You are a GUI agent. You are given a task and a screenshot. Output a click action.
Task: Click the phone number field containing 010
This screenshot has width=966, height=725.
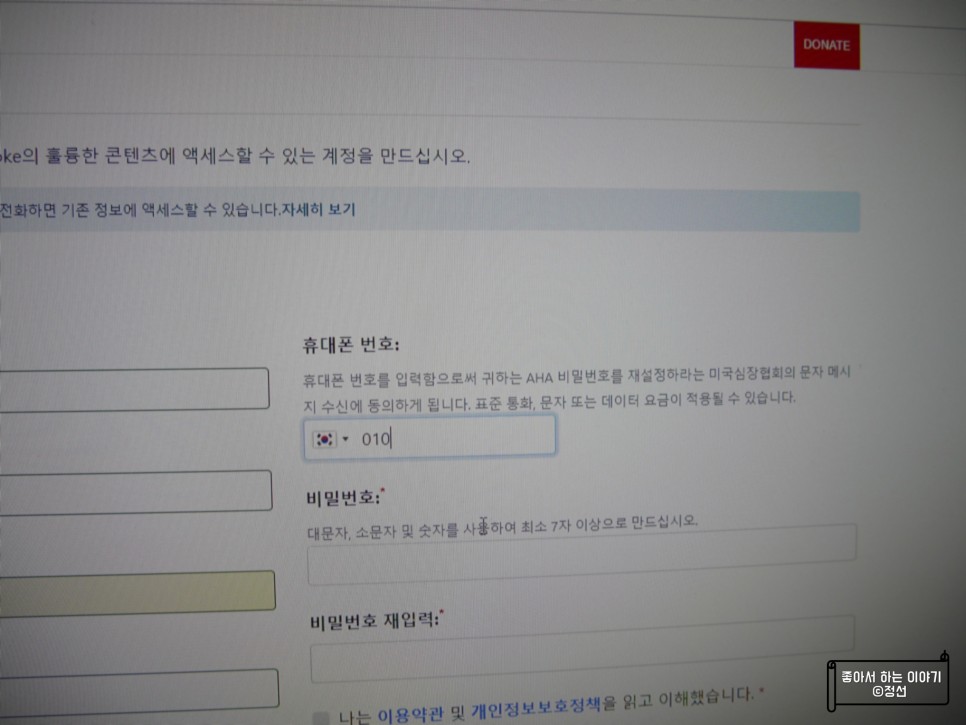pos(429,437)
